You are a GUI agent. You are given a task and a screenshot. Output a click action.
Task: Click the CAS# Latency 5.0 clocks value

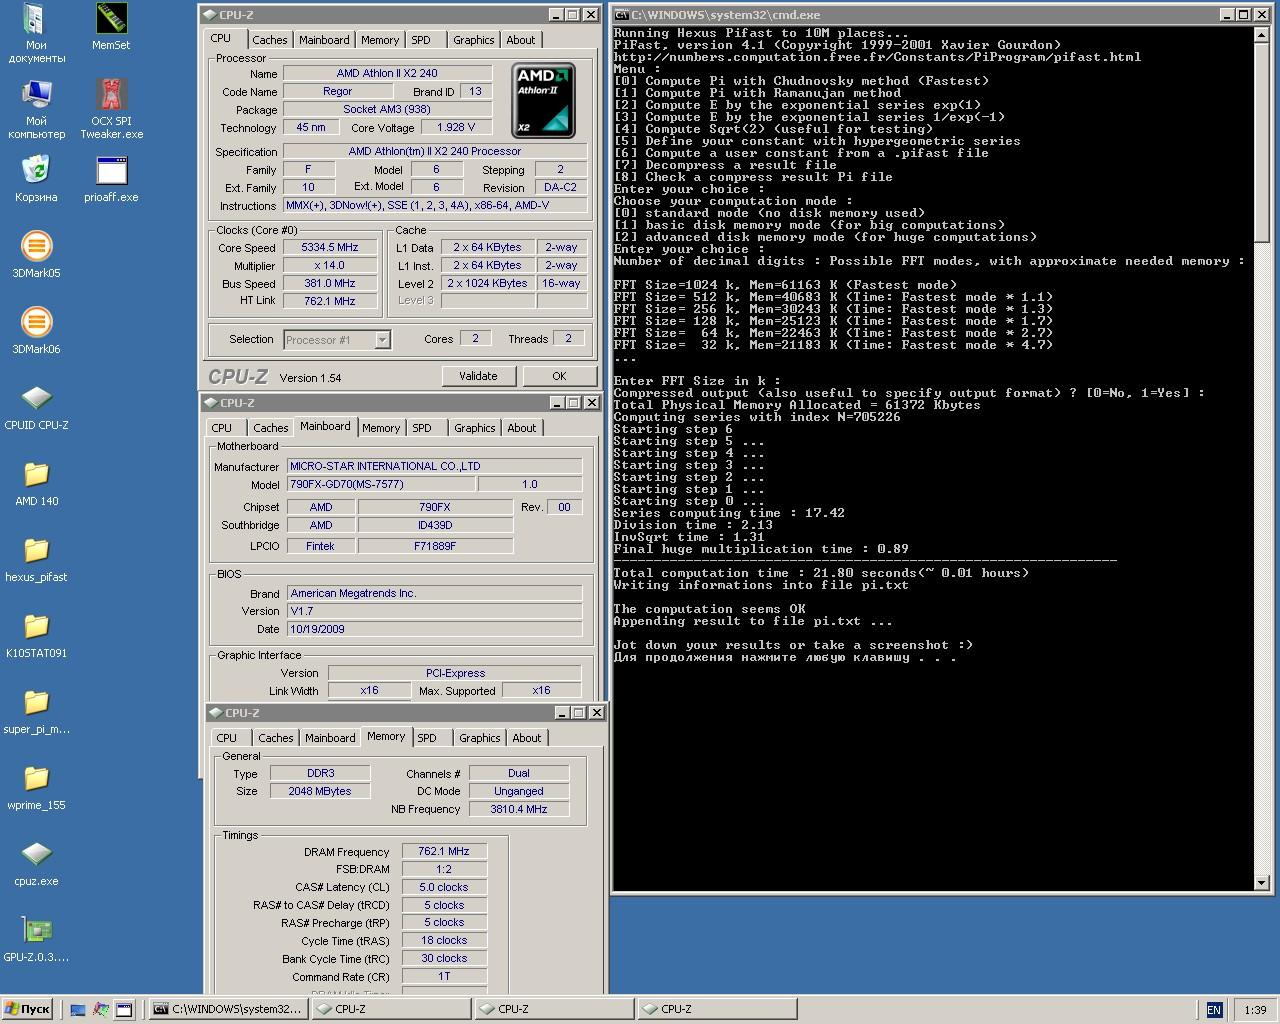pyautogui.click(x=444, y=887)
